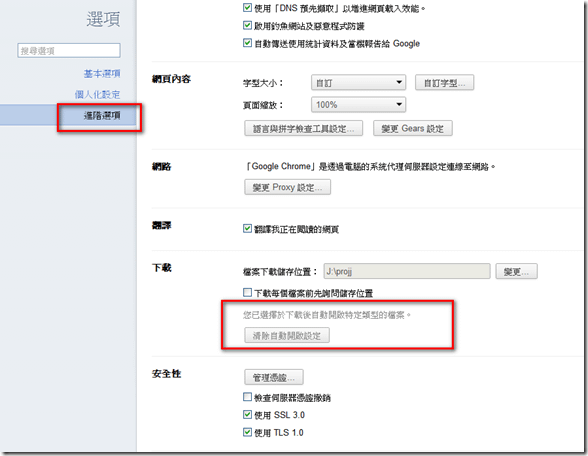588x456 pixels.
Task: Expand the page zoom 100% dropdown
Action: (x=358, y=105)
